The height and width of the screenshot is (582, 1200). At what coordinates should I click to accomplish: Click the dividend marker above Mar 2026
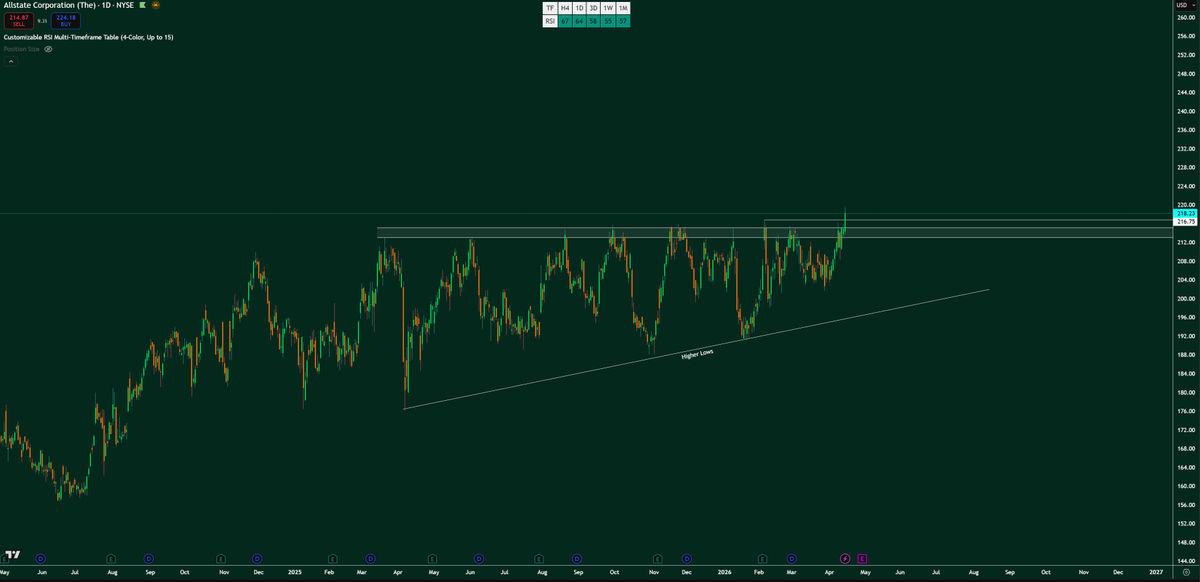coord(792,558)
